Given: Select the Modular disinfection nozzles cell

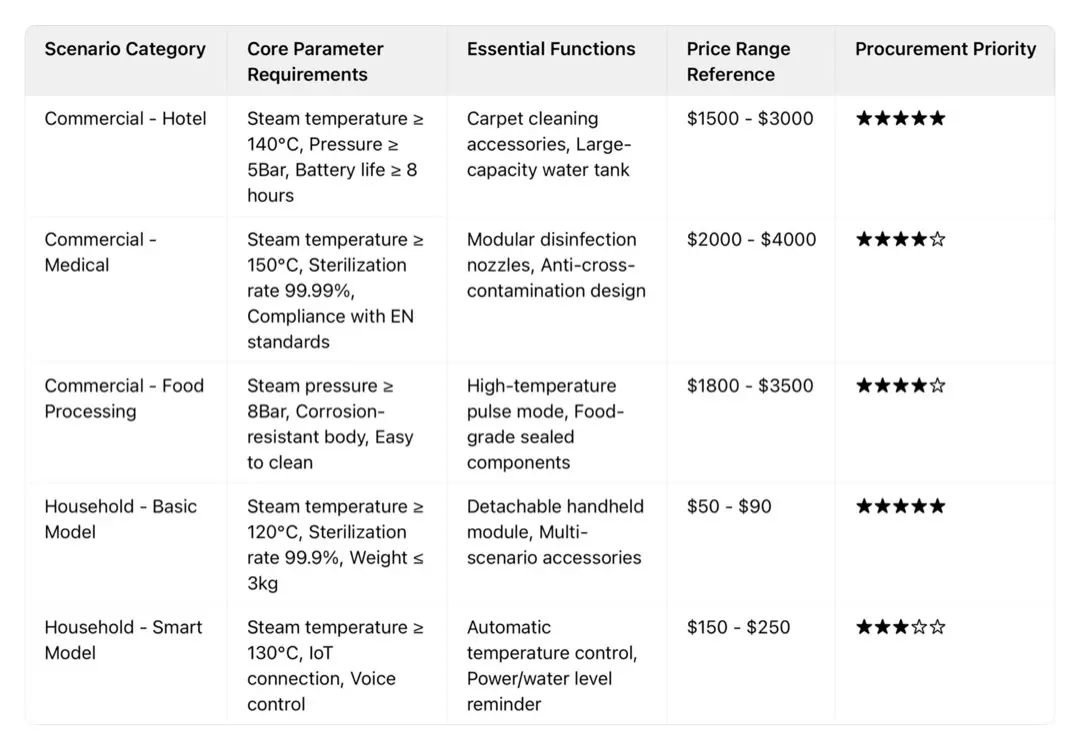Looking at the screenshot, I should pos(556,266).
